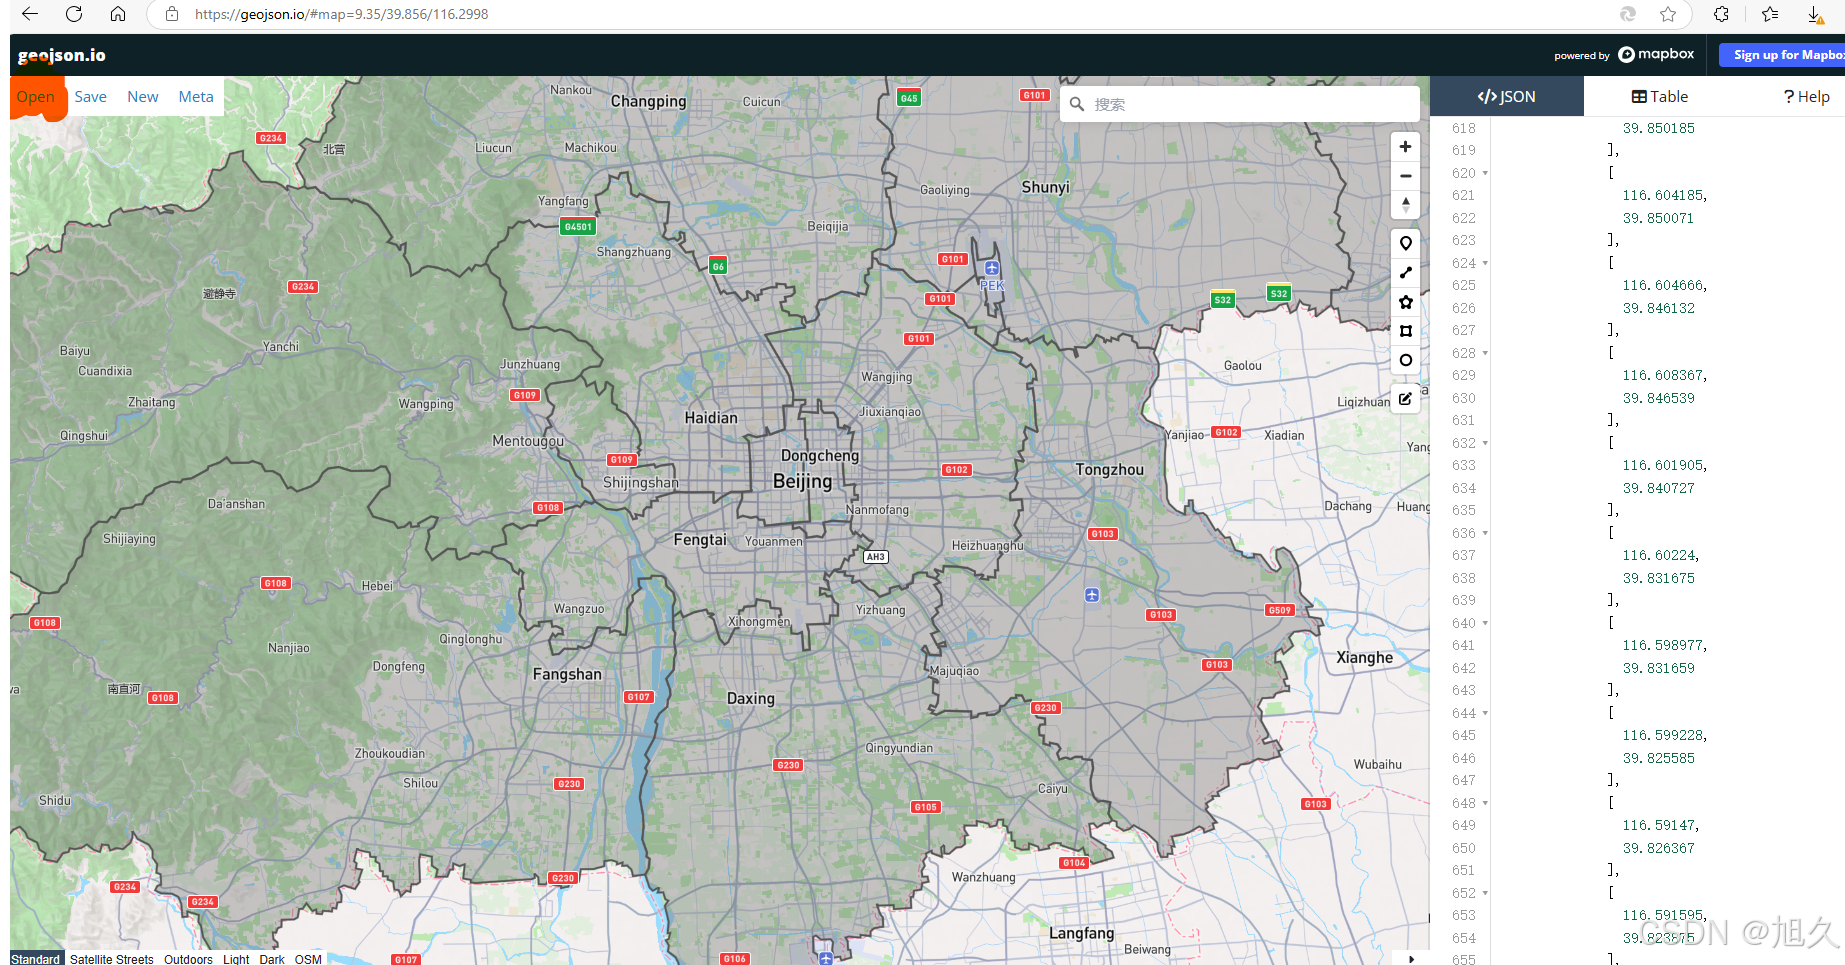Collapse JSON fold arrow at line 636
Screen dimensions: 1845x965
1485,533
